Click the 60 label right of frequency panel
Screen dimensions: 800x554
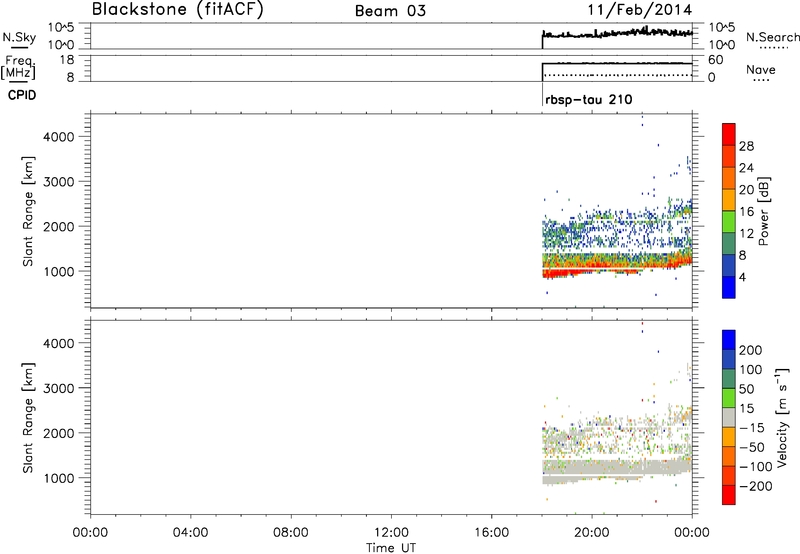(x=716, y=60)
